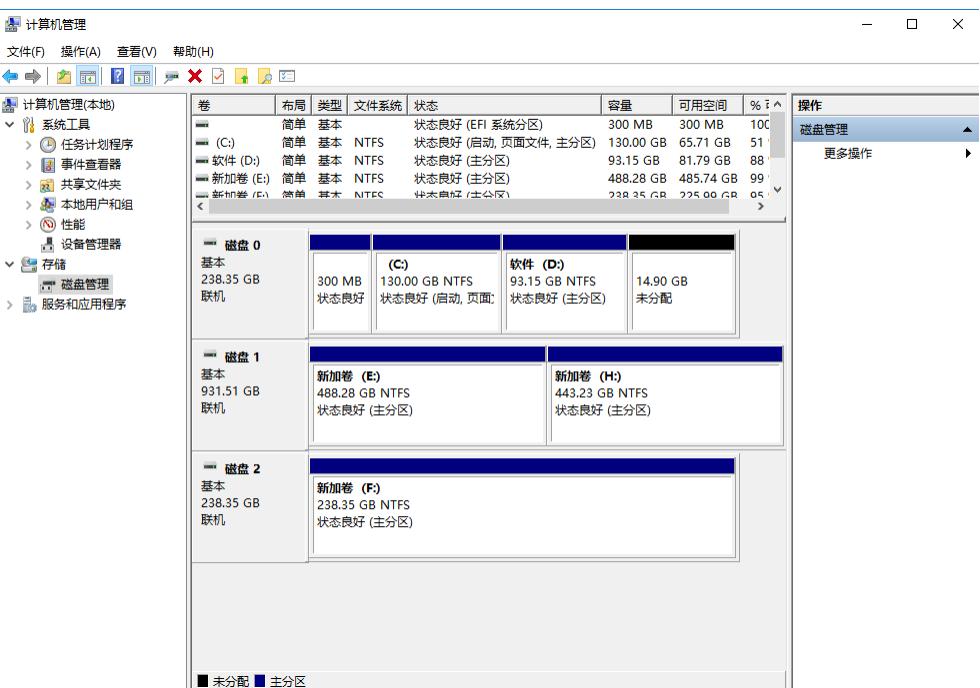This screenshot has width=980, height=688.
Task: Click the red X delete icon on toolbar
Action: coord(196,74)
